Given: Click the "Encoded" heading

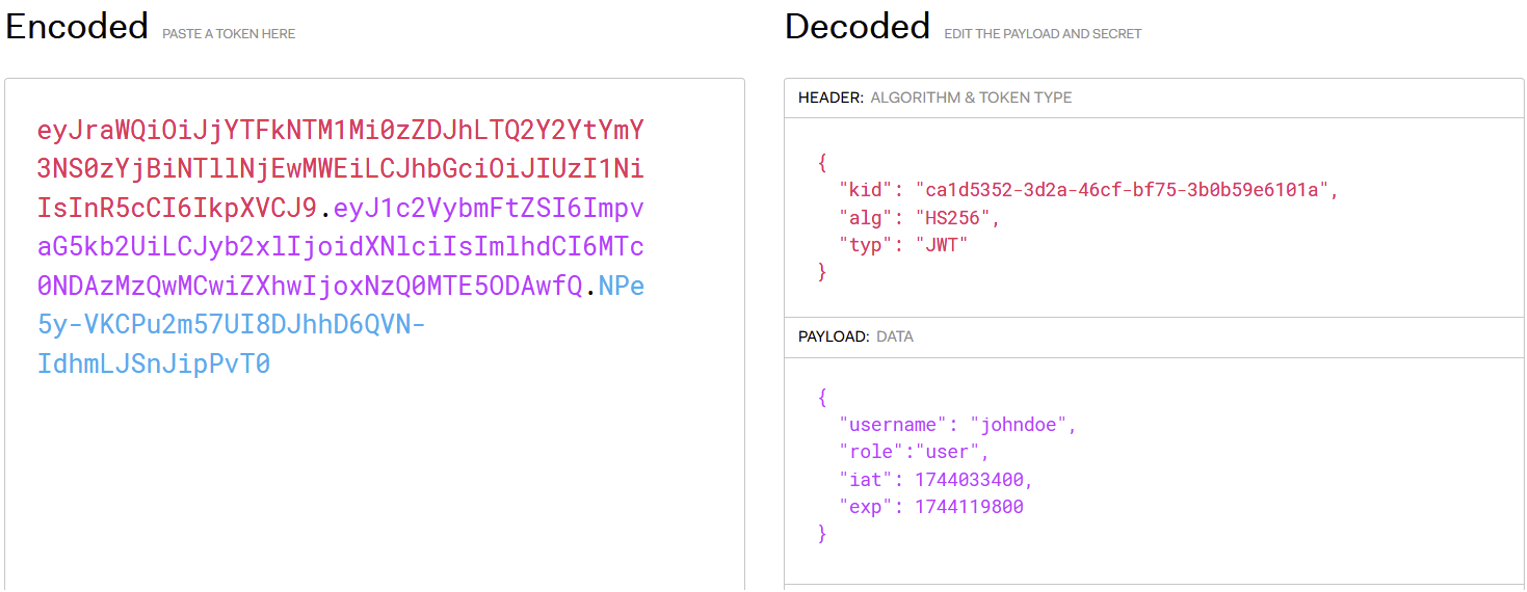Looking at the screenshot, I should [77, 27].
